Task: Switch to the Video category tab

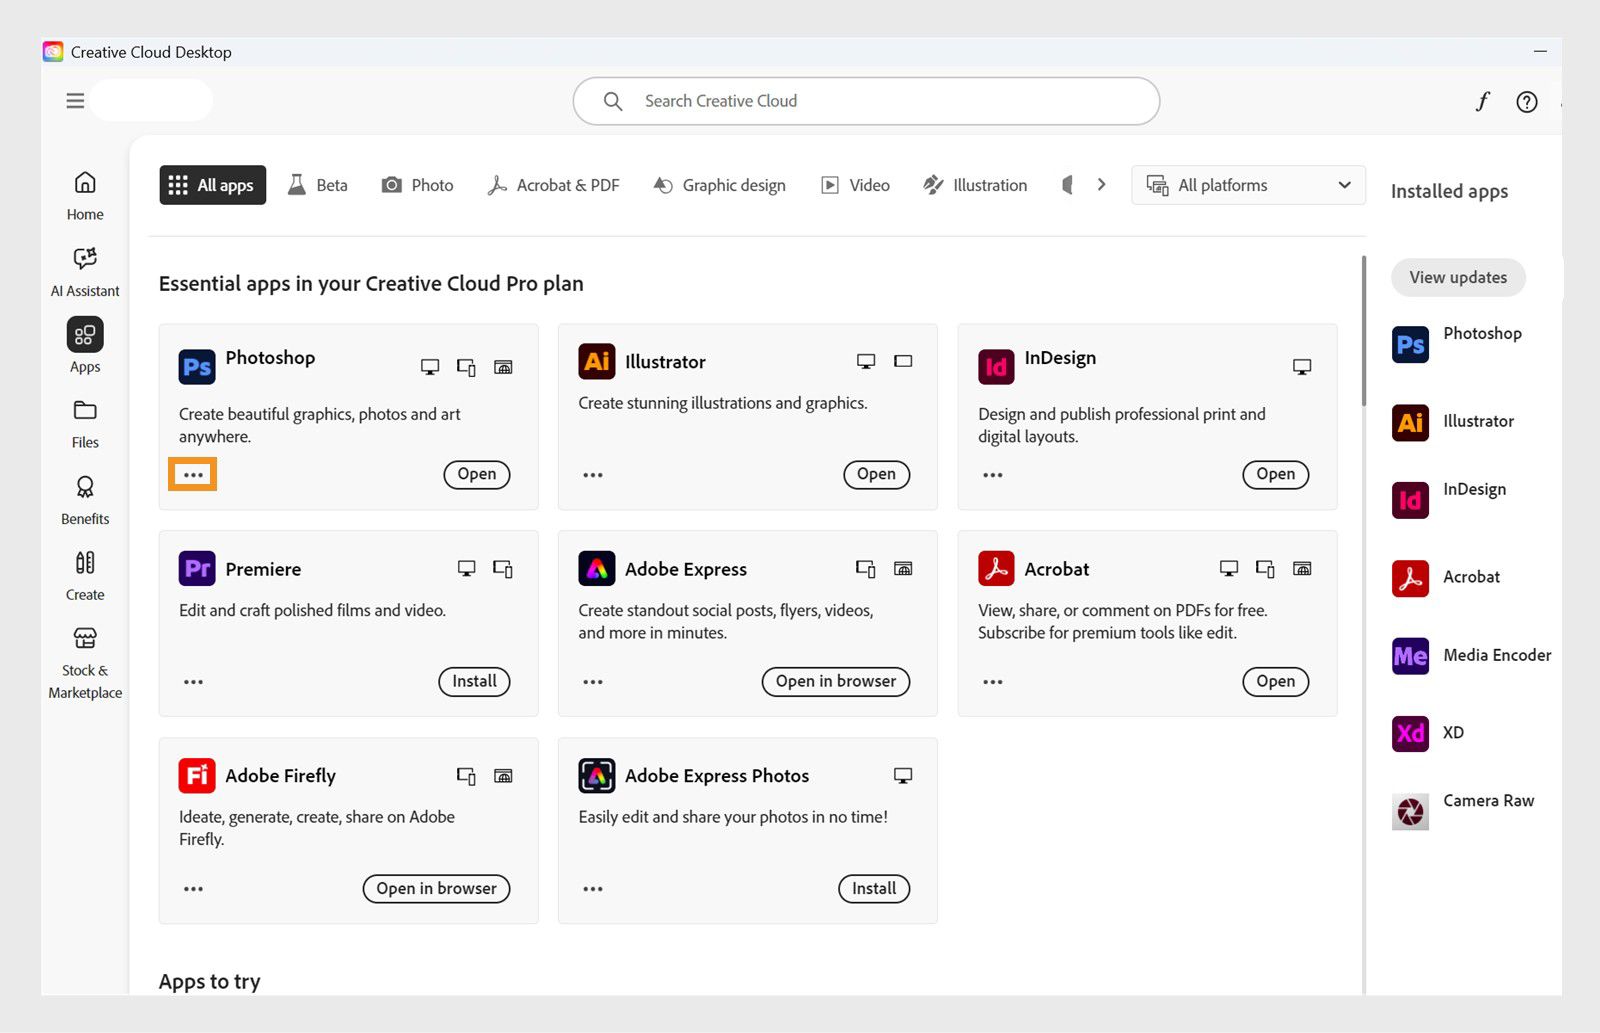Action: (855, 185)
